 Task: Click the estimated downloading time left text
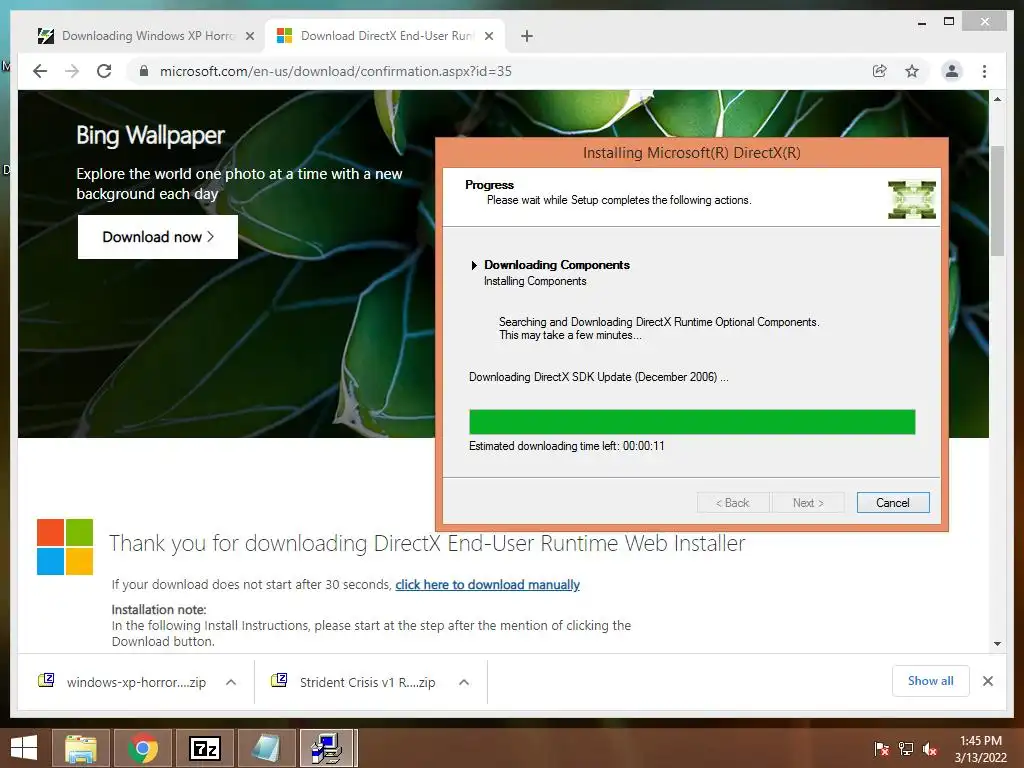click(x=566, y=446)
